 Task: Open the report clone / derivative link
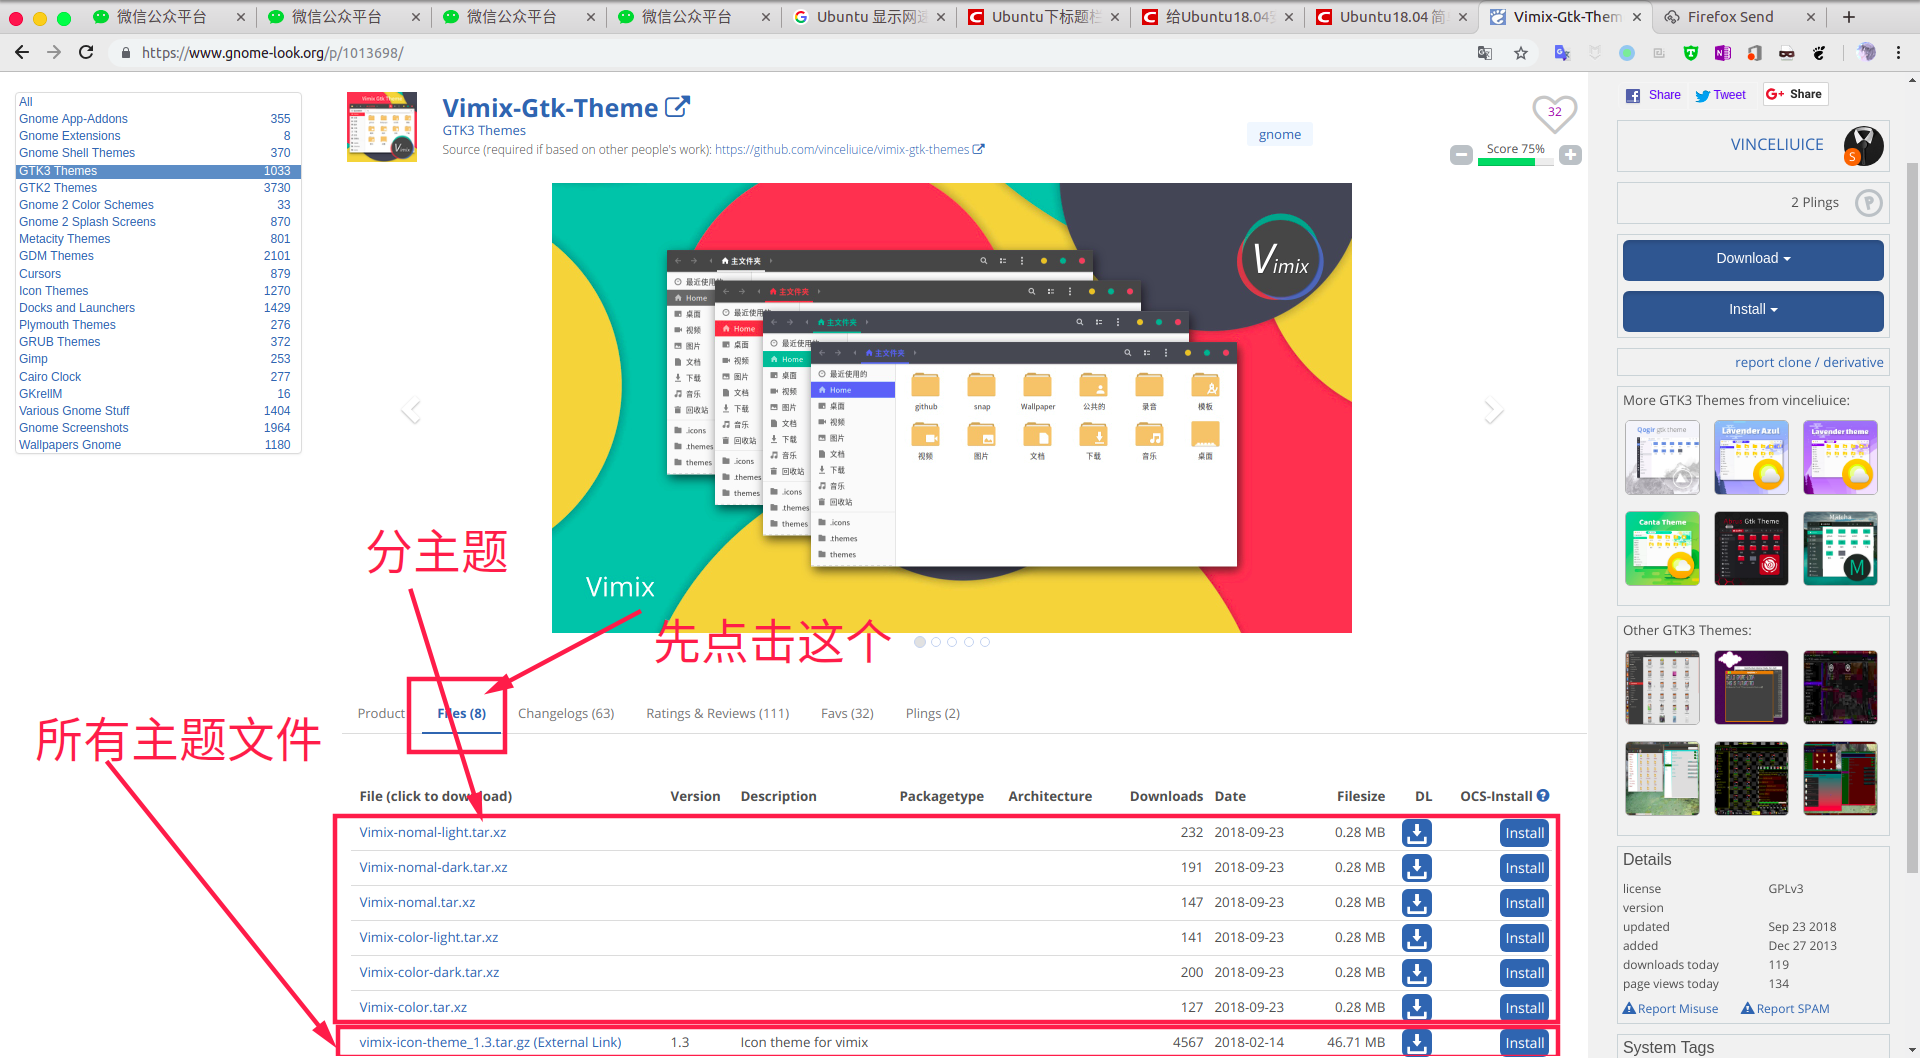[x=1808, y=362]
